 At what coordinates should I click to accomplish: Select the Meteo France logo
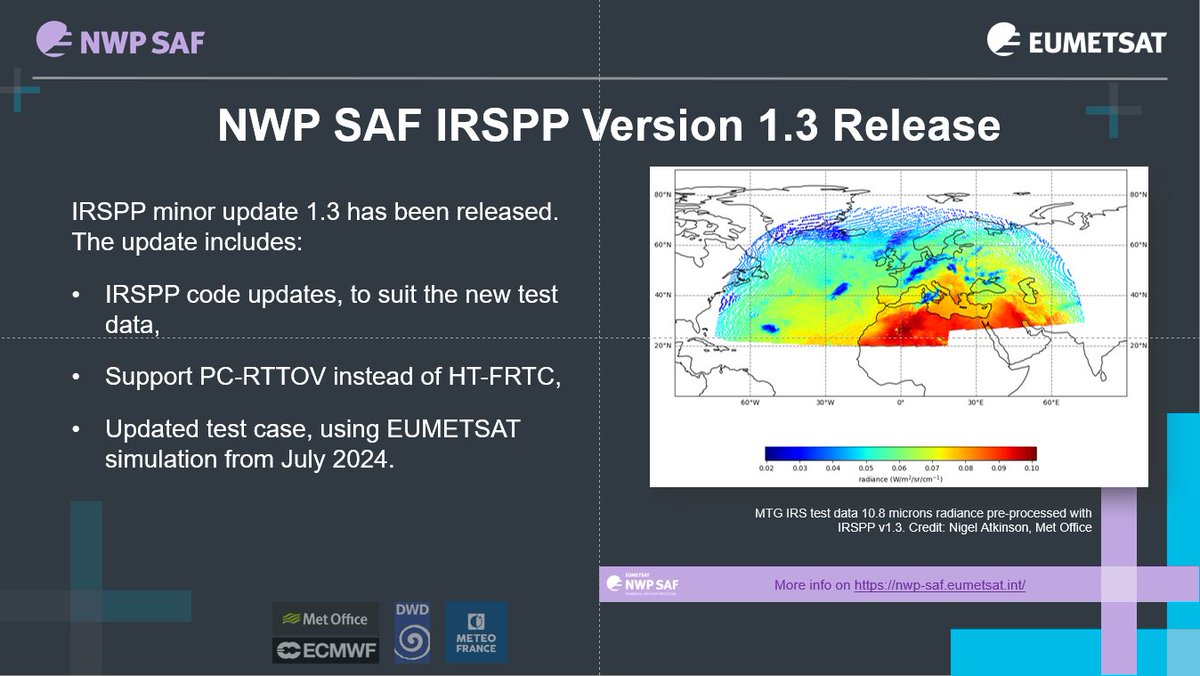(x=476, y=632)
